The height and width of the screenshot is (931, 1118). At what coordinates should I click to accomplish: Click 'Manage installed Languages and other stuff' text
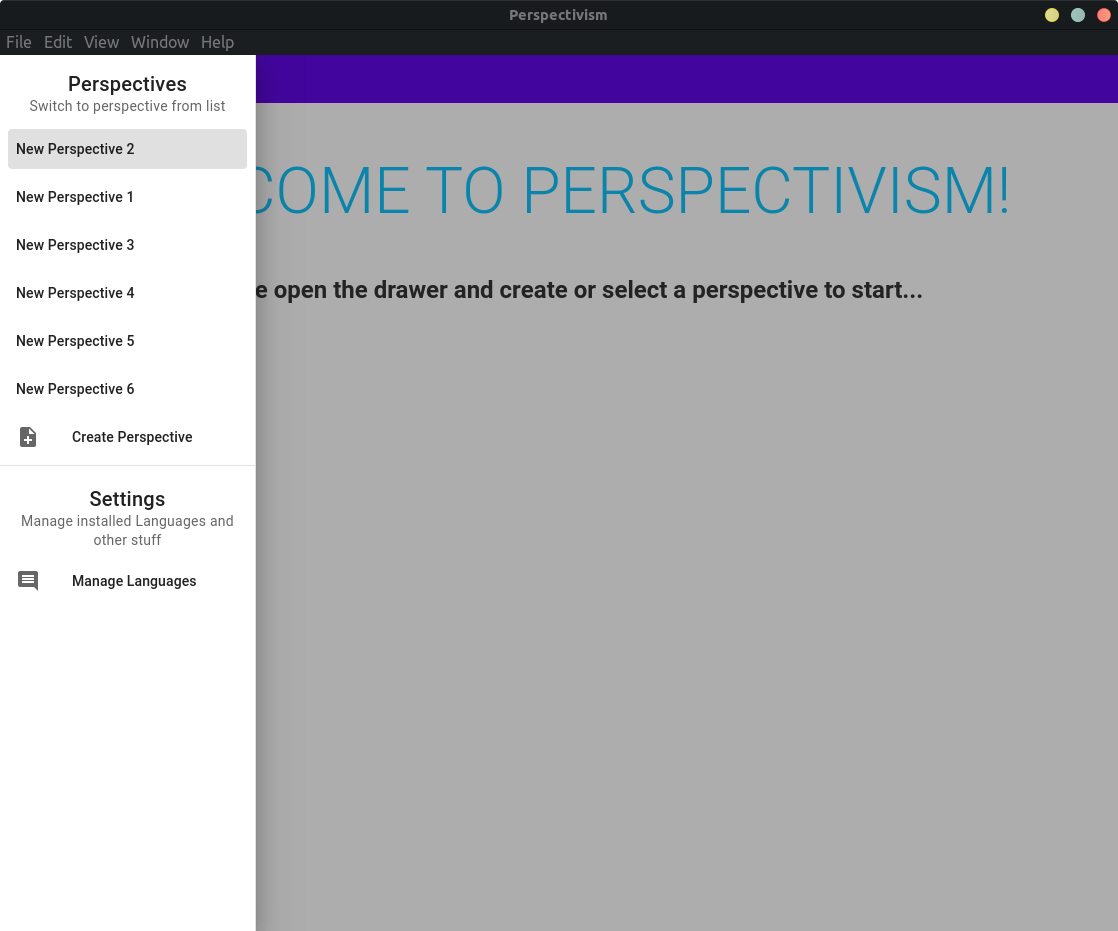tap(128, 530)
